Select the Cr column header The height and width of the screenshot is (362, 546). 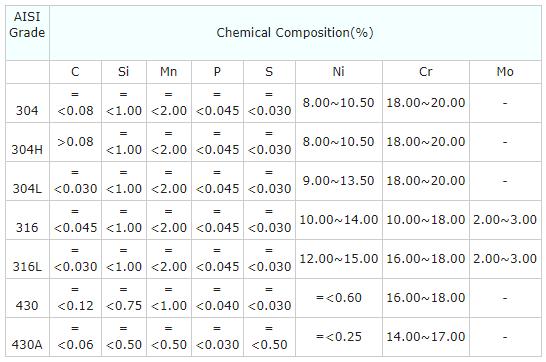(426, 72)
